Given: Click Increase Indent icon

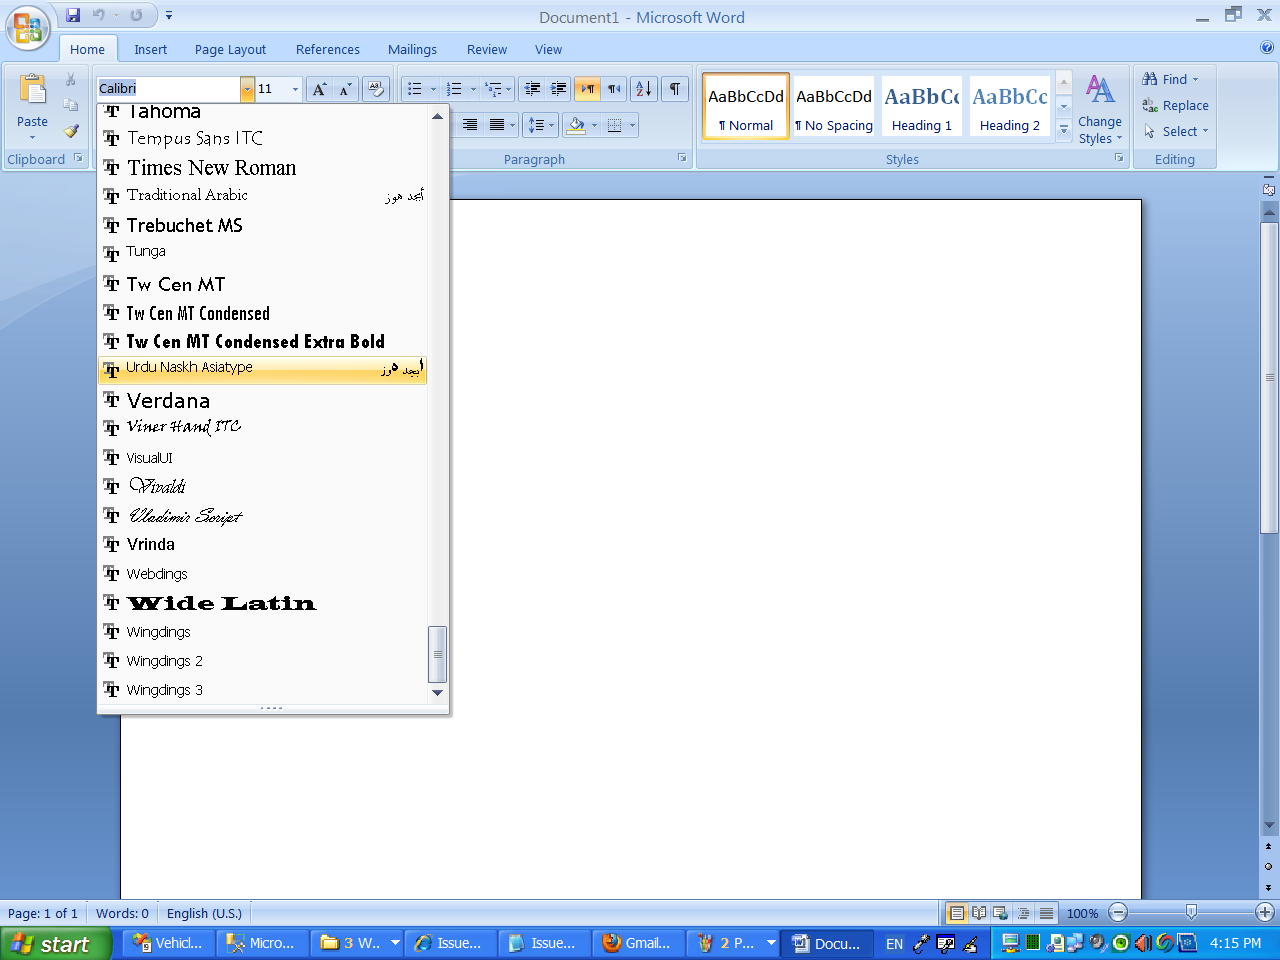Looking at the screenshot, I should point(558,89).
